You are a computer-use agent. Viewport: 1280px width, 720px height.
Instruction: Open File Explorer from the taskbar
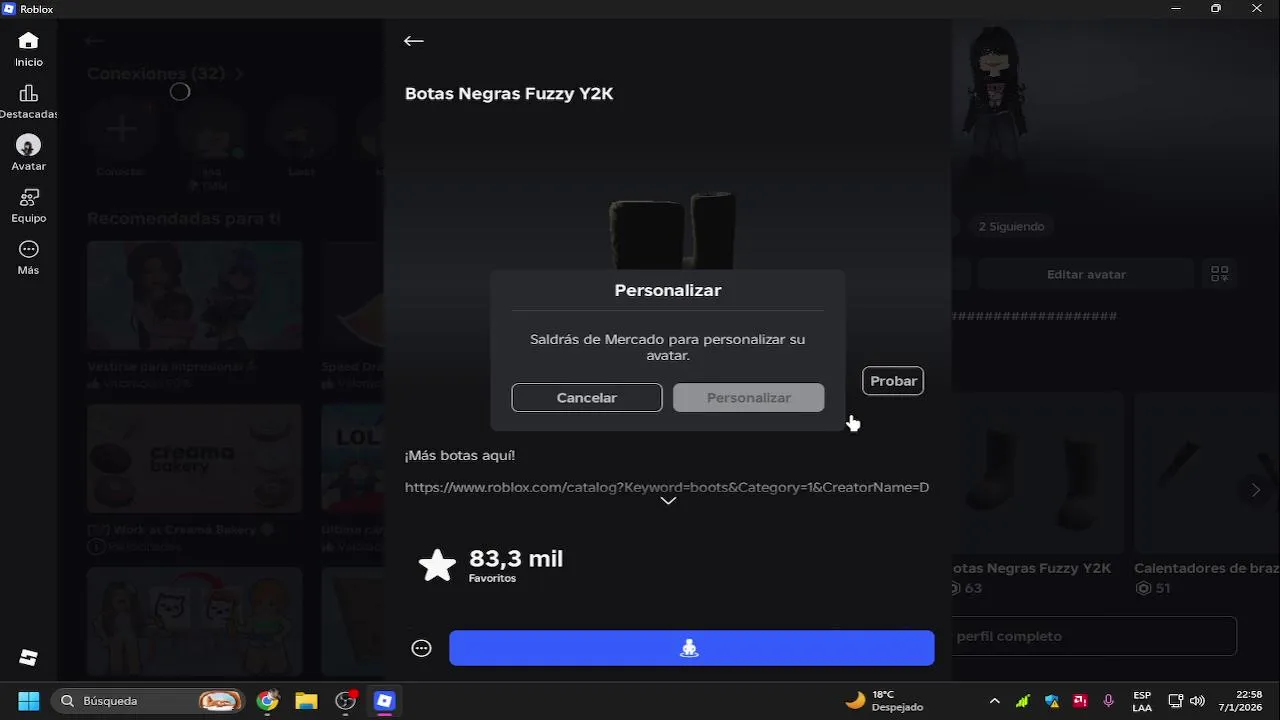tap(306, 701)
